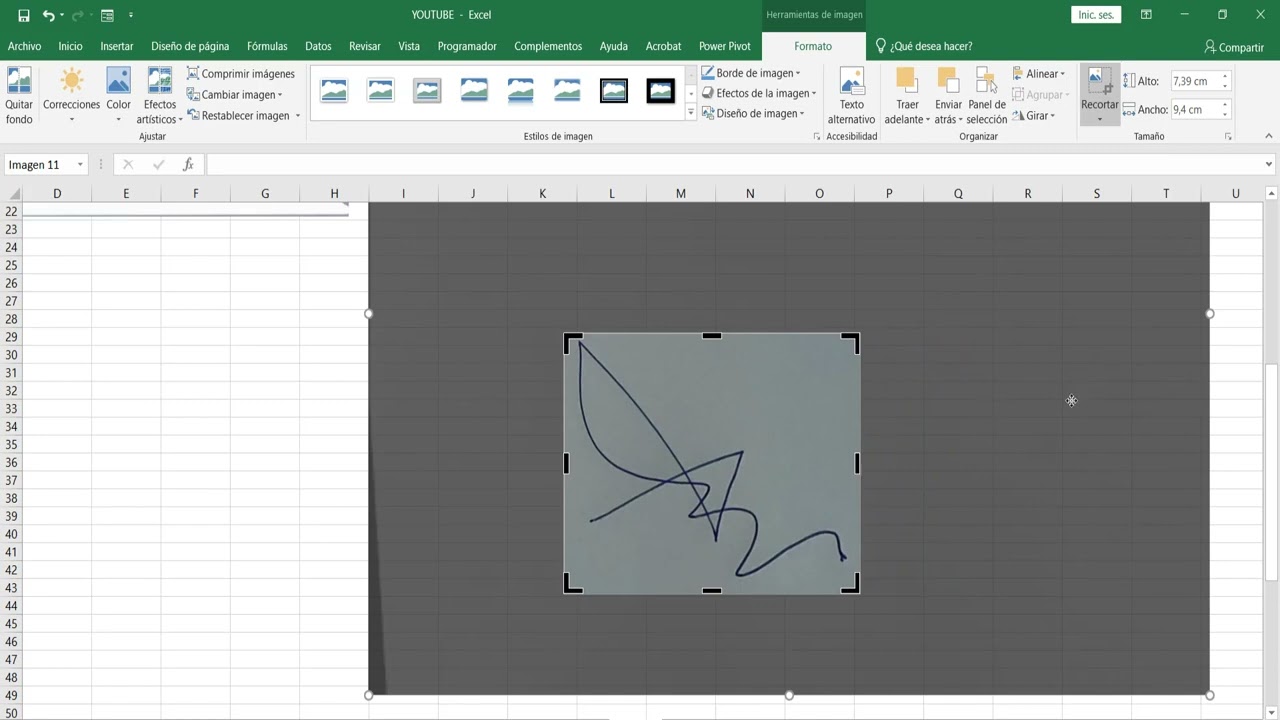Click the top-center crop handle
The width and height of the screenshot is (1280, 720).
(x=712, y=336)
